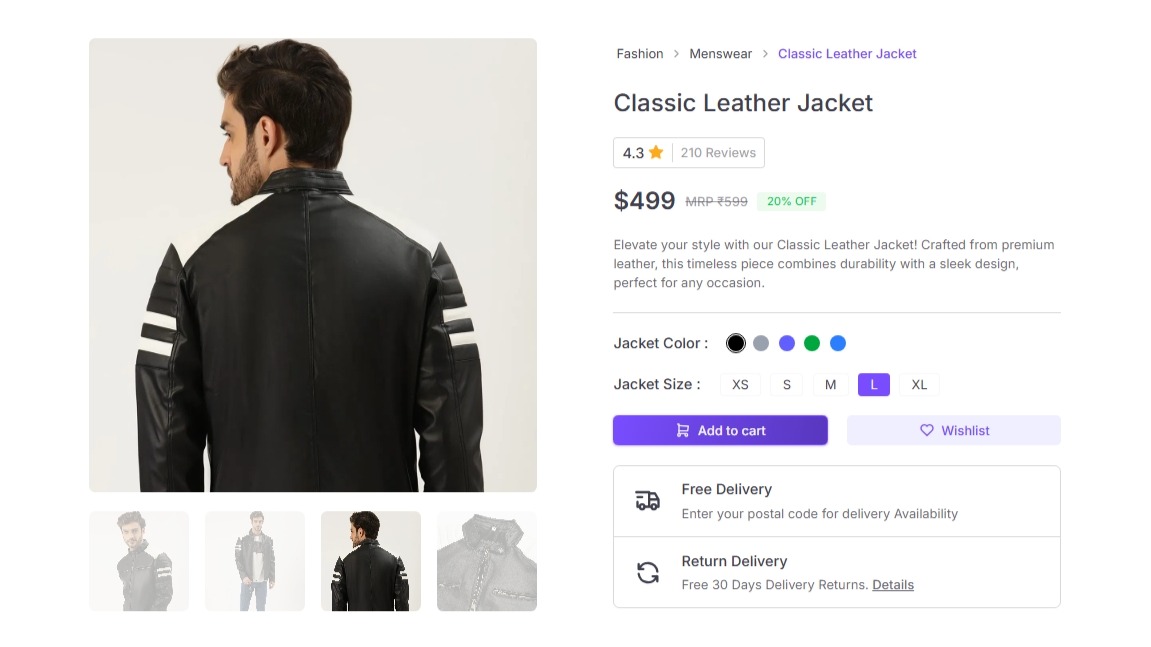The height and width of the screenshot is (647, 1151).
Task: Pick the green jacket color
Action: pos(812,343)
